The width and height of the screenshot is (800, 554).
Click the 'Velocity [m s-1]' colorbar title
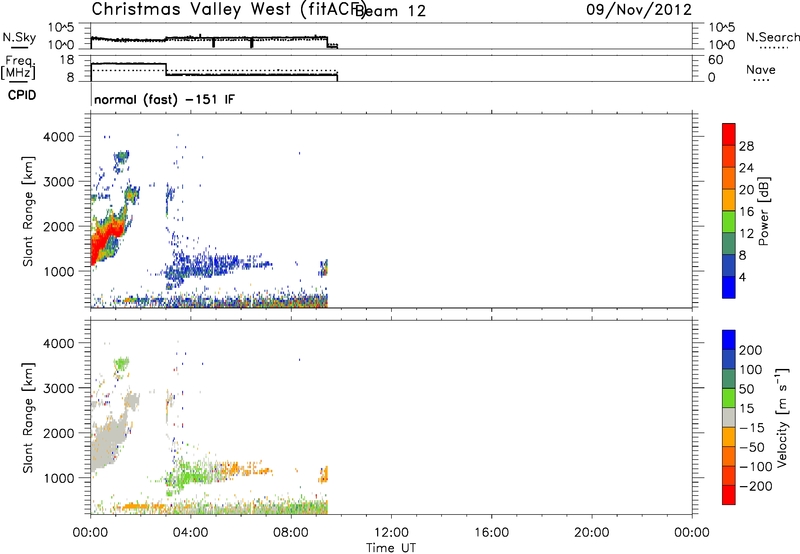[782, 417]
